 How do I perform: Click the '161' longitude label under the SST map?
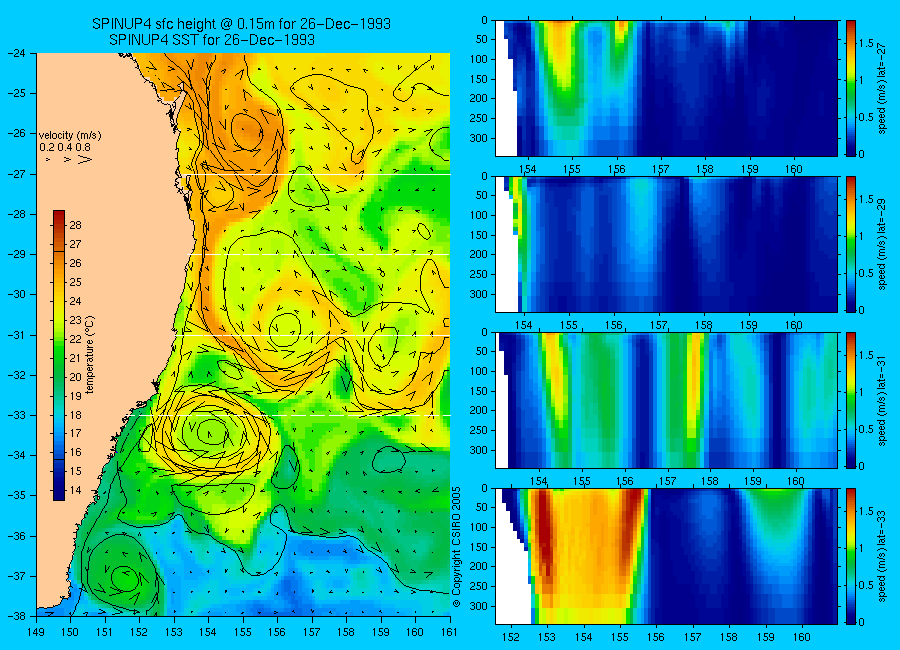click(449, 632)
